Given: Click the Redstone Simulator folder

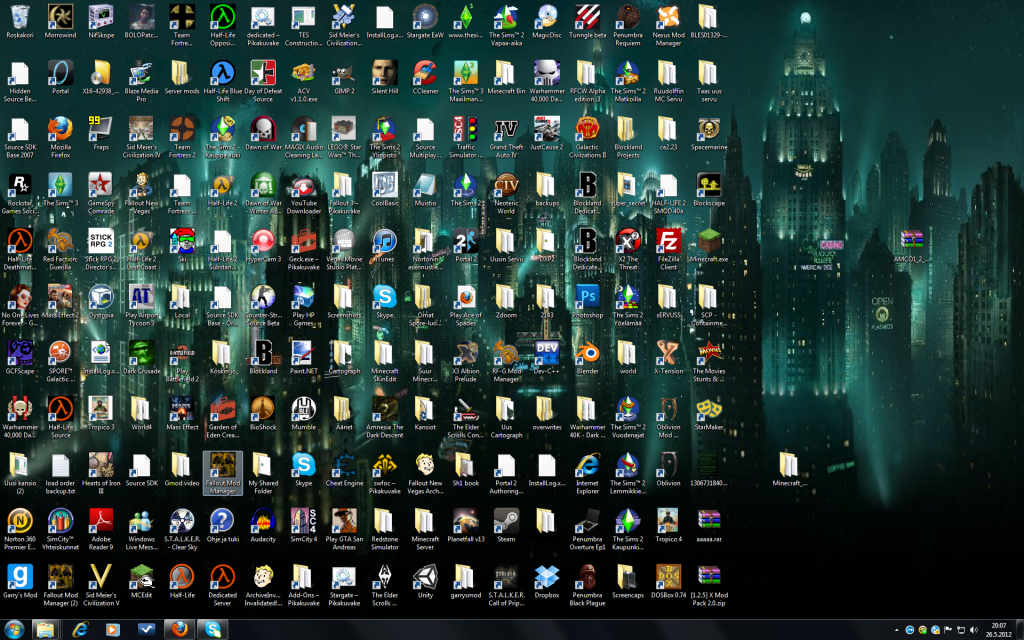Looking at the screenshot, I should click(384, 531).
